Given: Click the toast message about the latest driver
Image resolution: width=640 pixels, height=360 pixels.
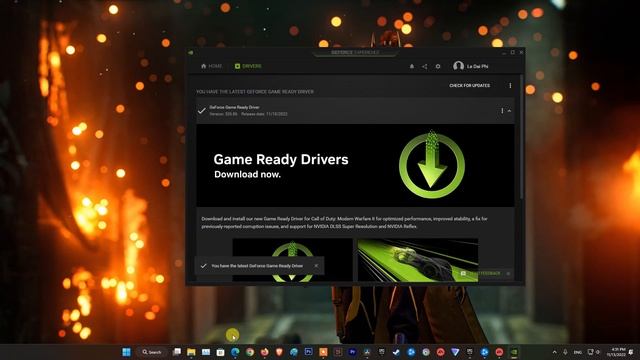Looking at the screenshot, I should (257, 266).
